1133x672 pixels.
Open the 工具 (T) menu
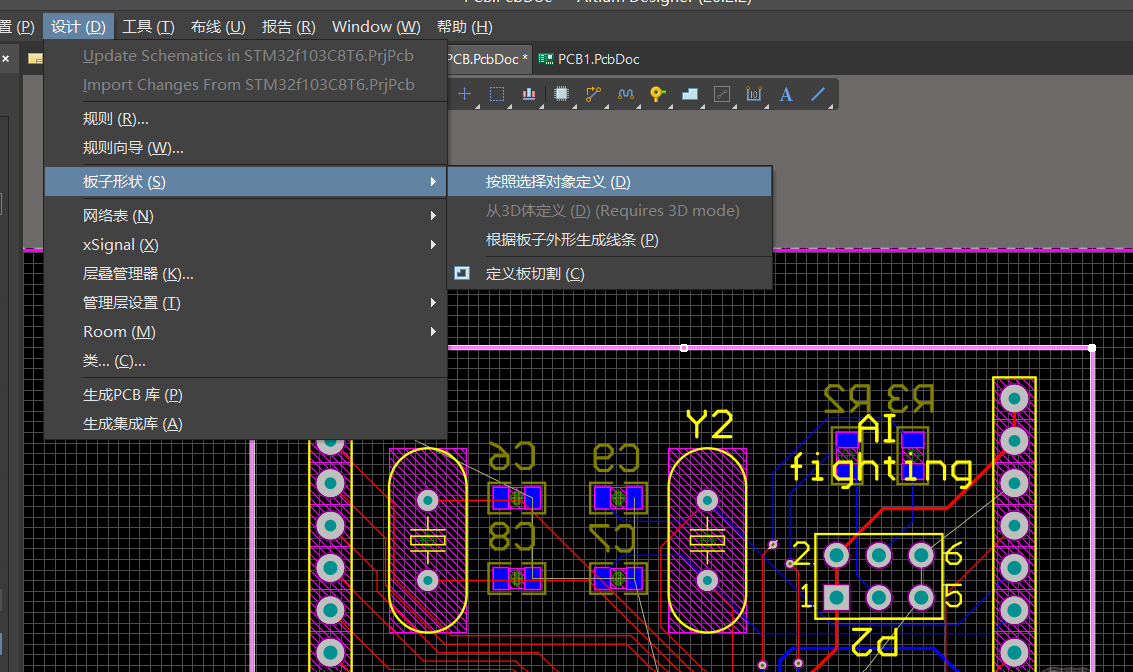coord(148,27)
